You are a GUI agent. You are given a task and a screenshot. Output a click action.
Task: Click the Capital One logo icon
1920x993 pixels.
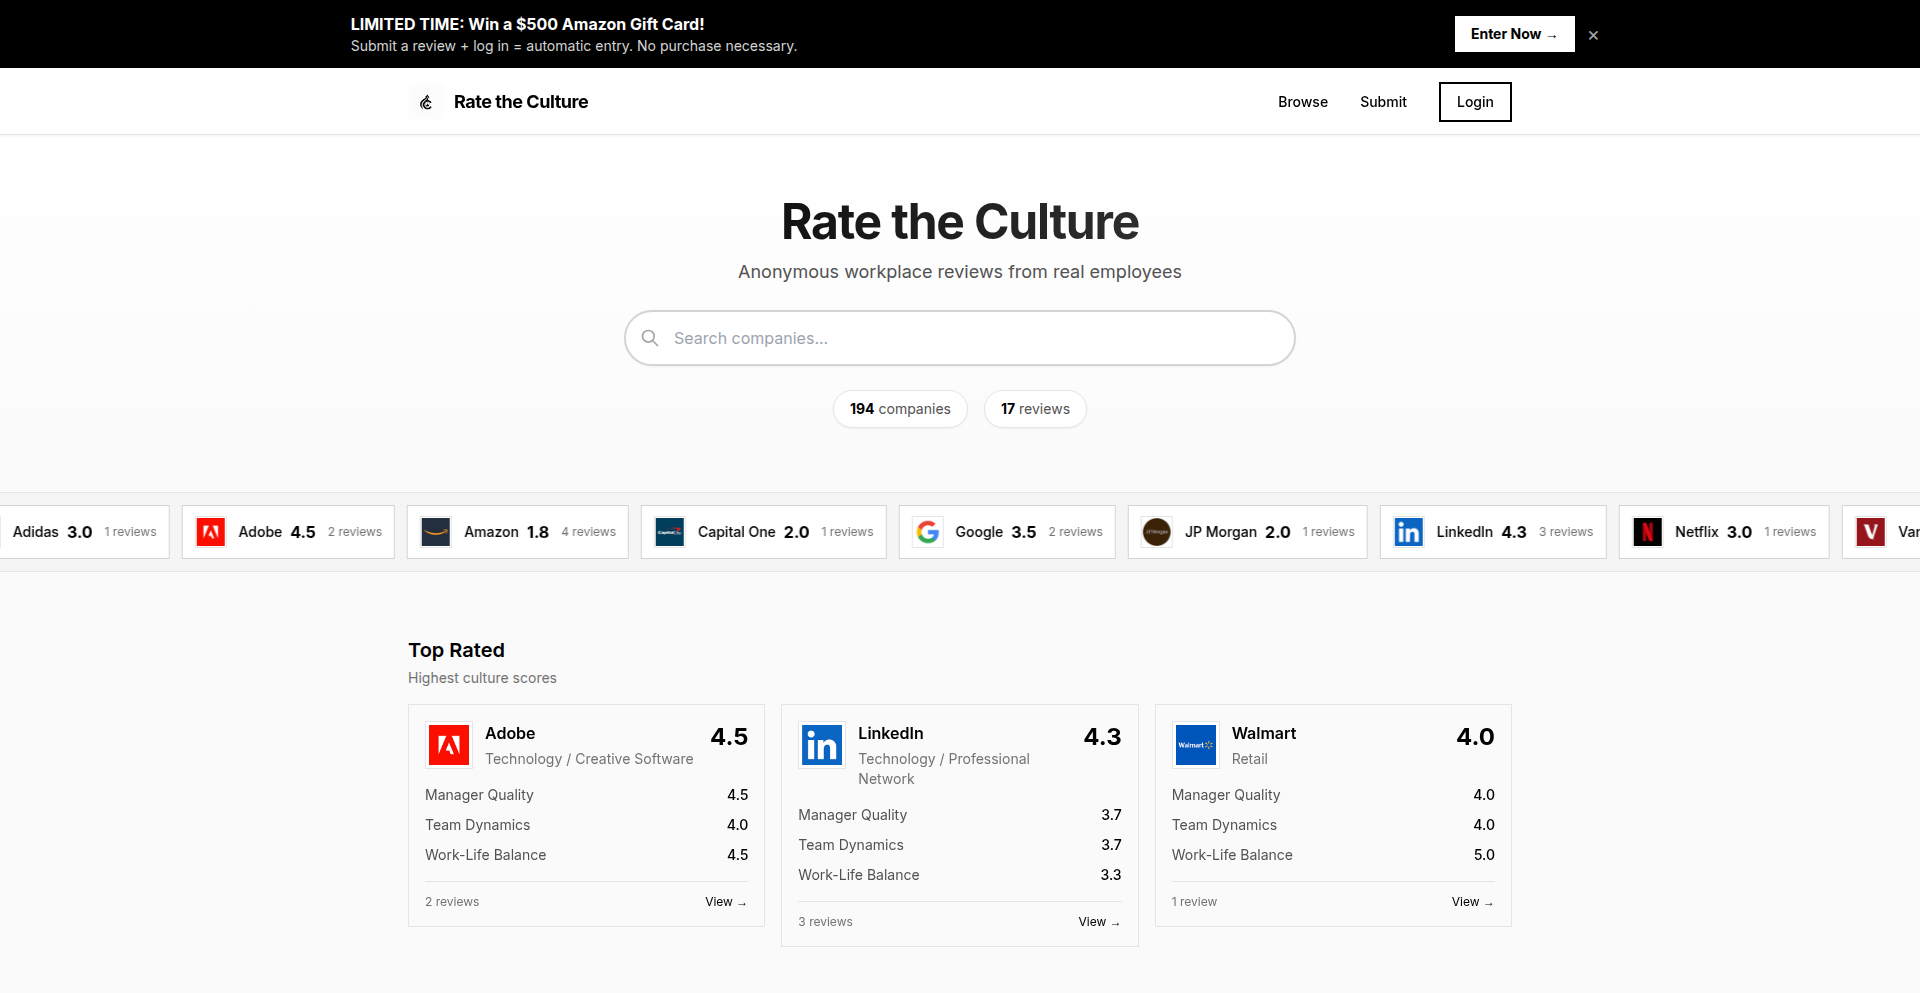coord(669,531)
